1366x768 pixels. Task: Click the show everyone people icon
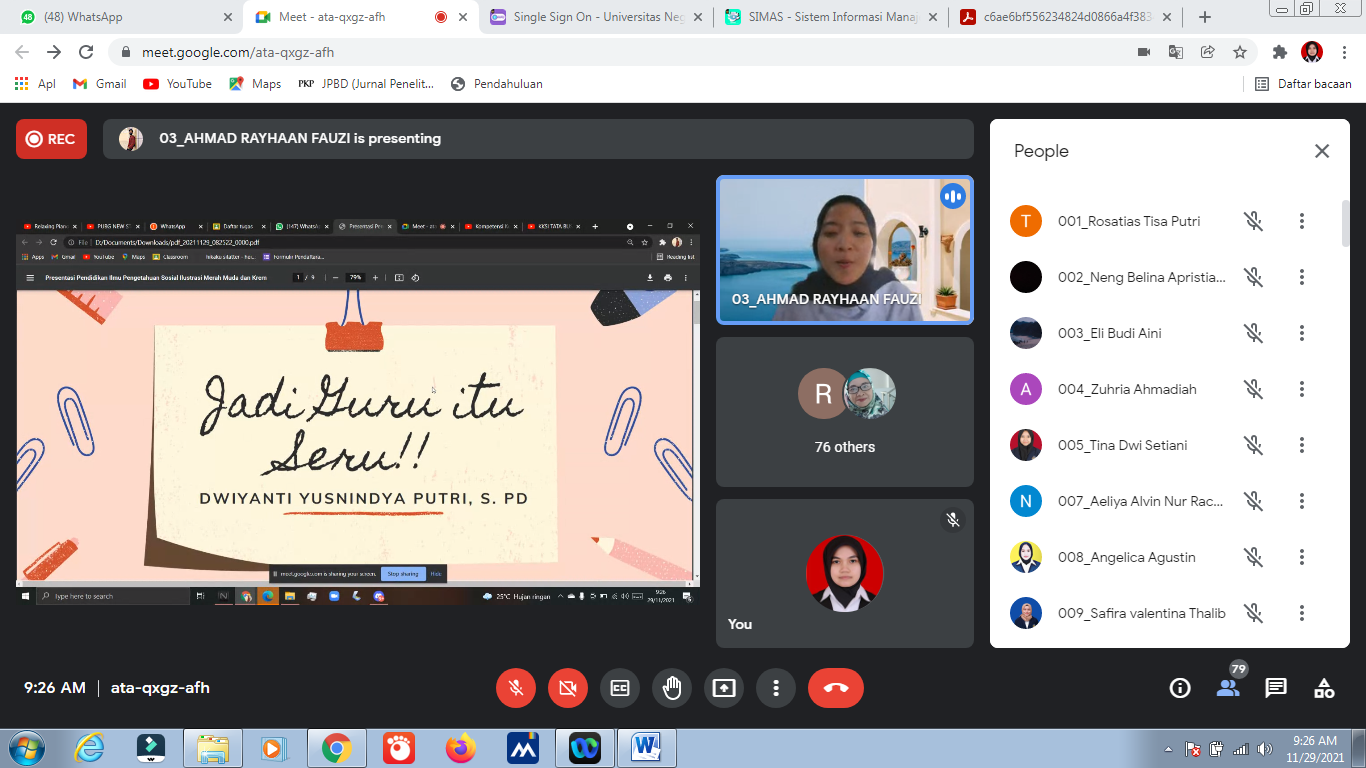(1228, 688)
